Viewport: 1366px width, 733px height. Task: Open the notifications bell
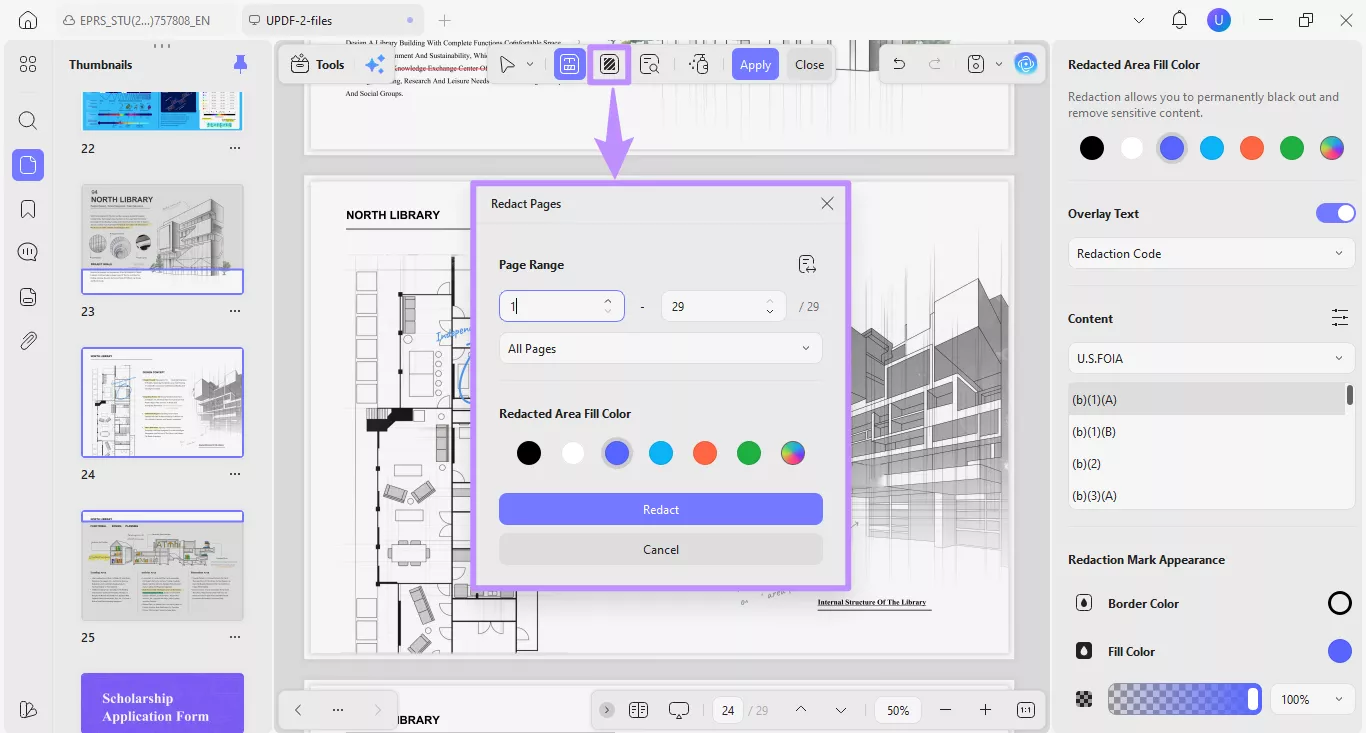[1180, 20]
